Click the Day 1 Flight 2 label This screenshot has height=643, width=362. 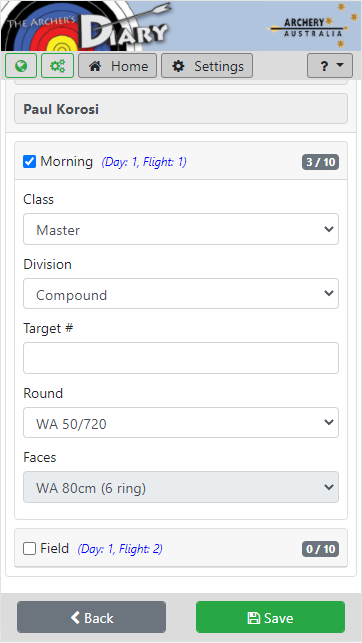click(120, 549)
